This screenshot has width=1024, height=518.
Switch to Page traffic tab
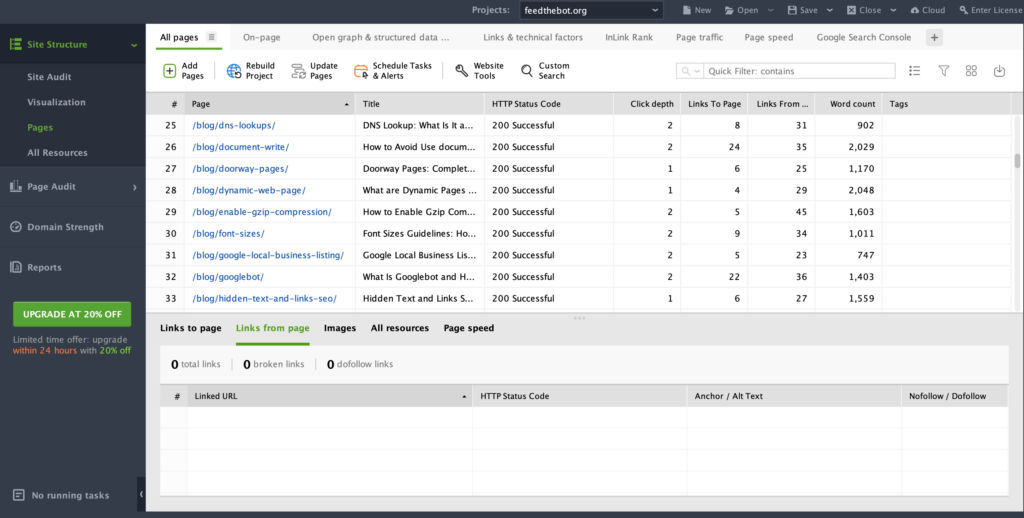[x=699, y=37]
